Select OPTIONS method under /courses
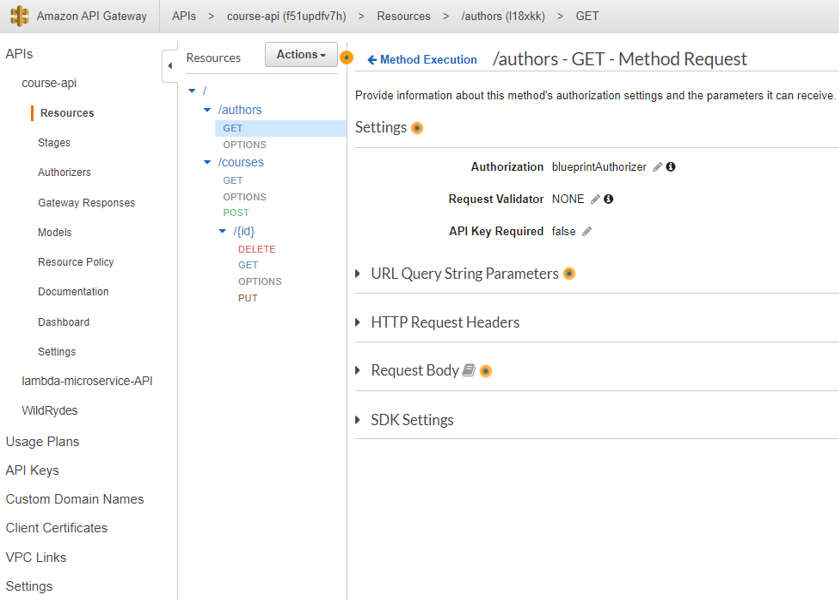 [x=245, y=197]
